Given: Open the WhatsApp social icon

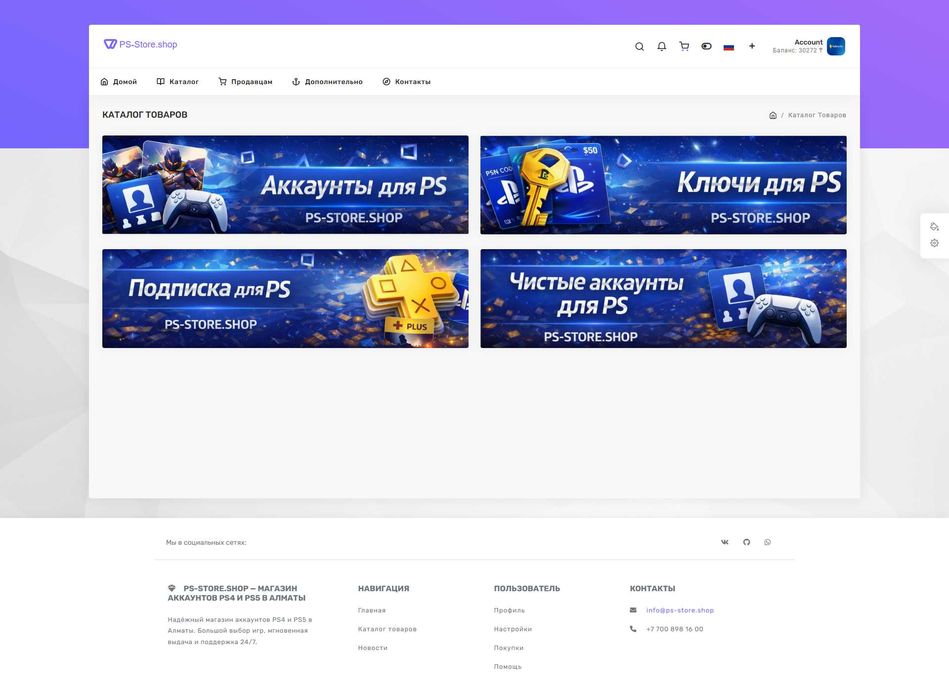Looking at the screenshot, I should tap(767, 542).
